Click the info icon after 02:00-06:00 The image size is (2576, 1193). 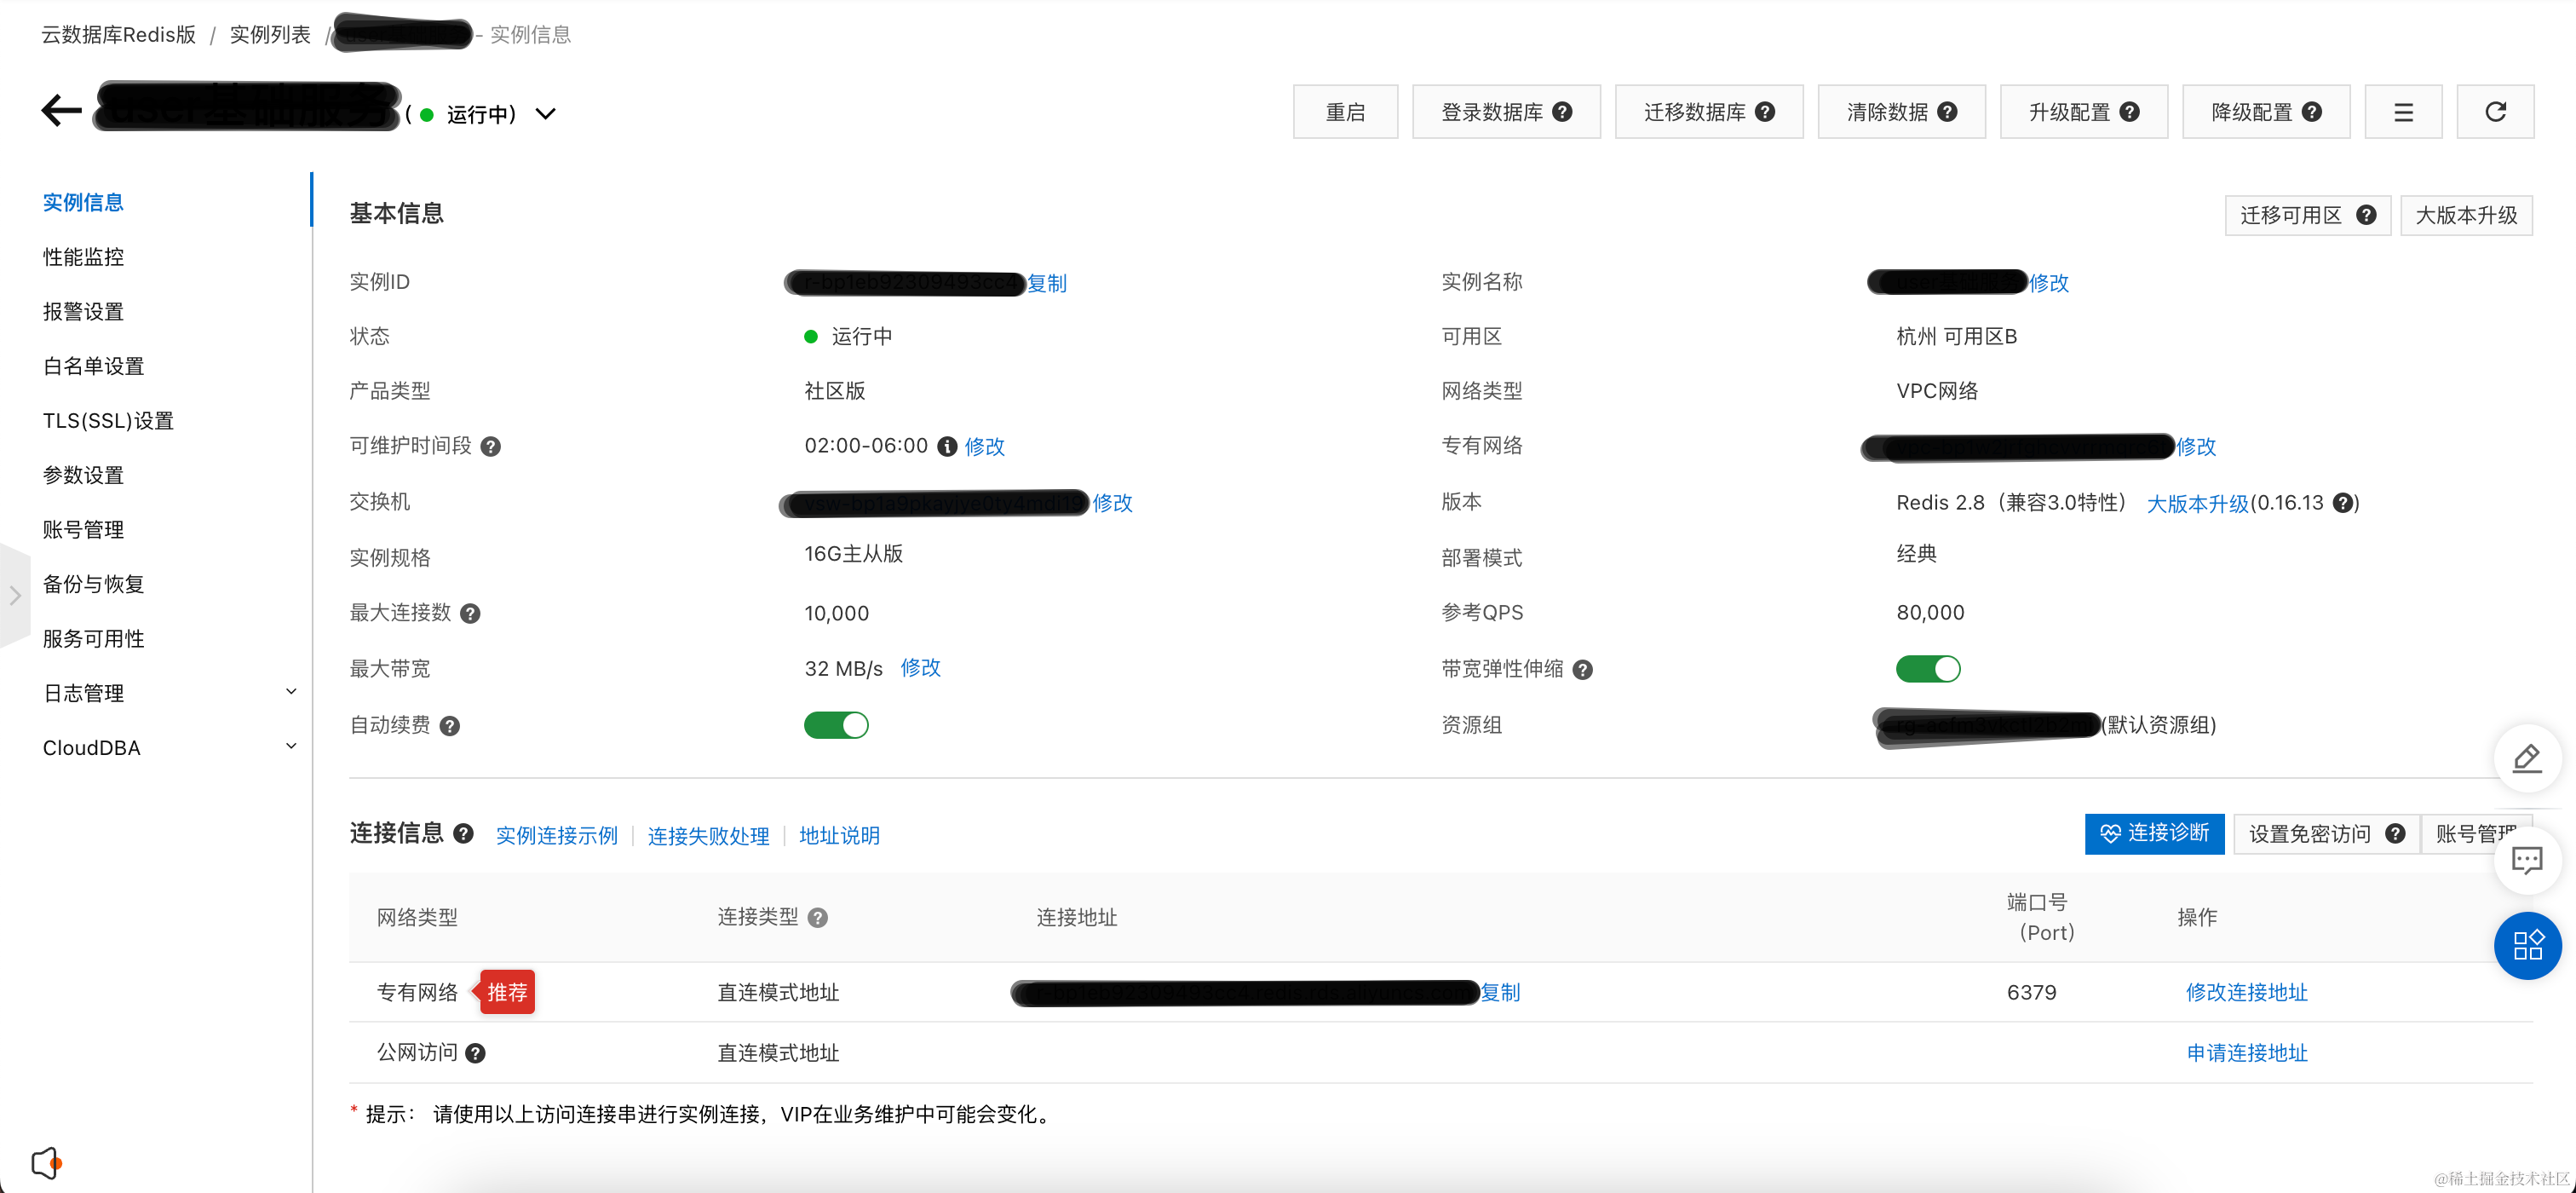pyautogui.click(x=947, y=447)
